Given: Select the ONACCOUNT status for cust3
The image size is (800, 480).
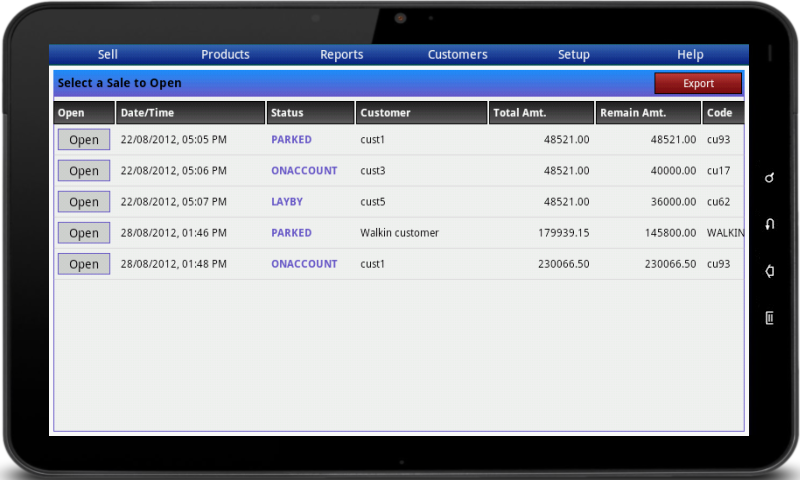Looking at the screenshot, I should click(x=304, y=170).
